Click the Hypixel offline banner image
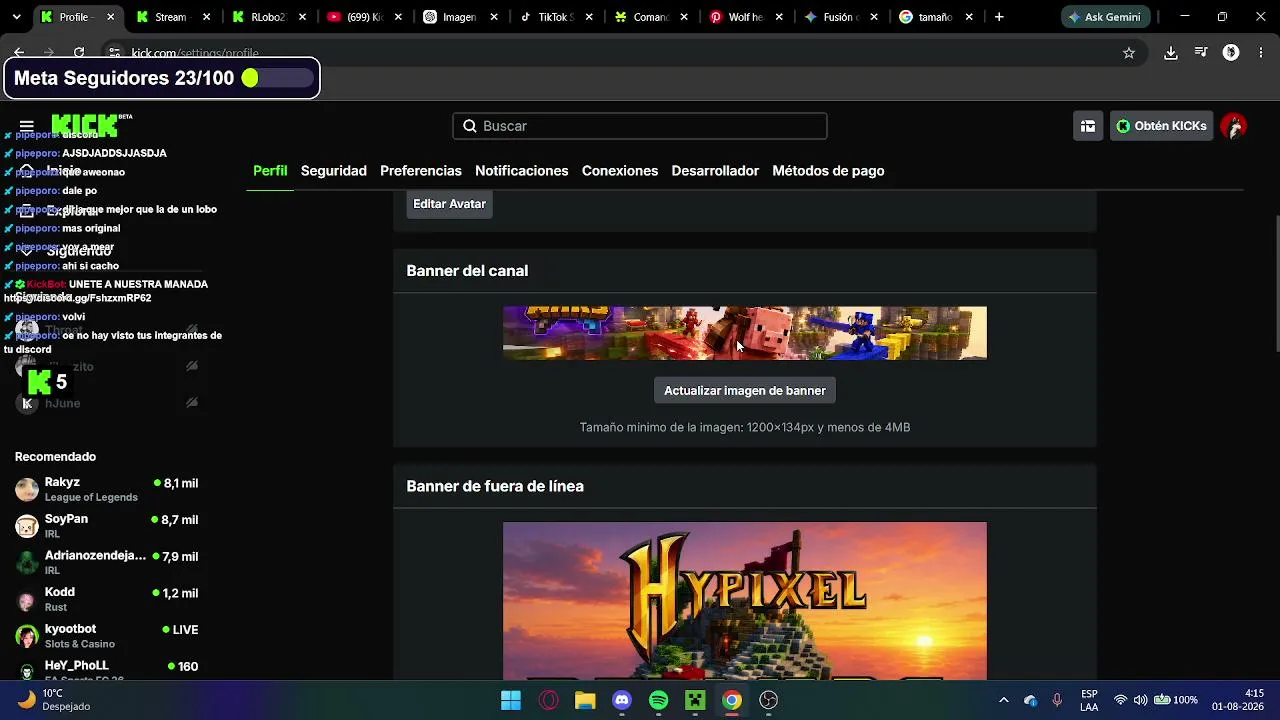This screenshot has width=1280, height=720. click(745, 601)
